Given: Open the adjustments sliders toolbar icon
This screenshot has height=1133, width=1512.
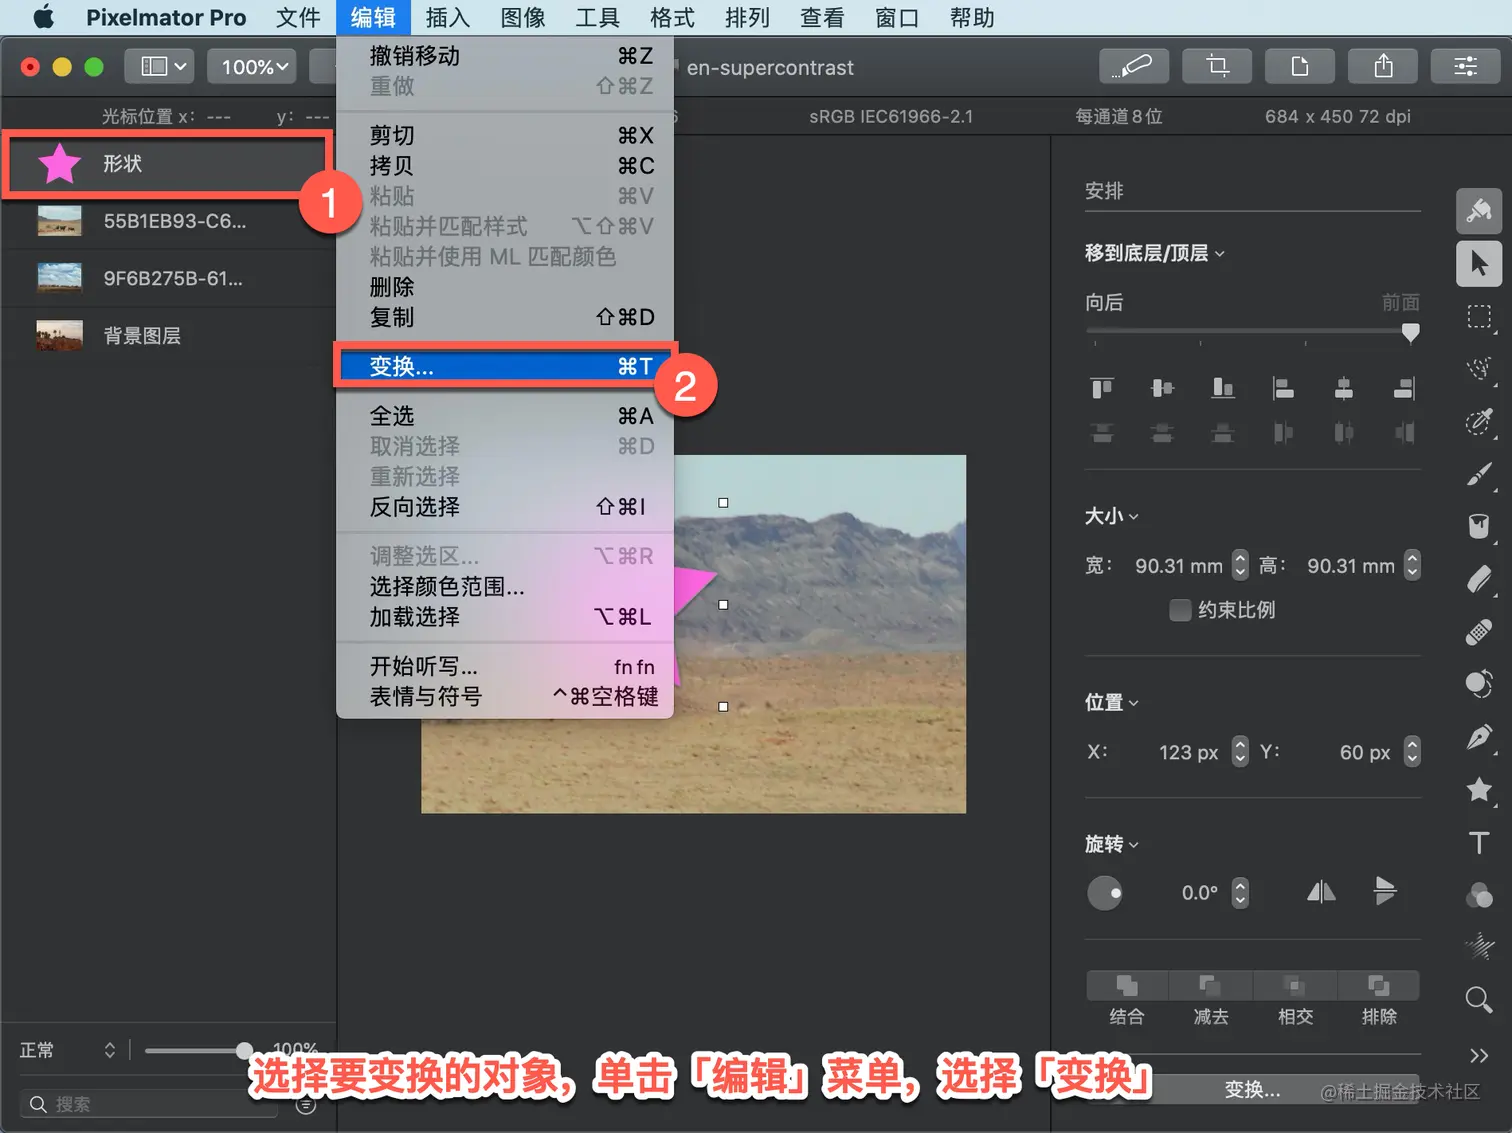Looking at the screenshot, I should click(x=1466, y=66).
